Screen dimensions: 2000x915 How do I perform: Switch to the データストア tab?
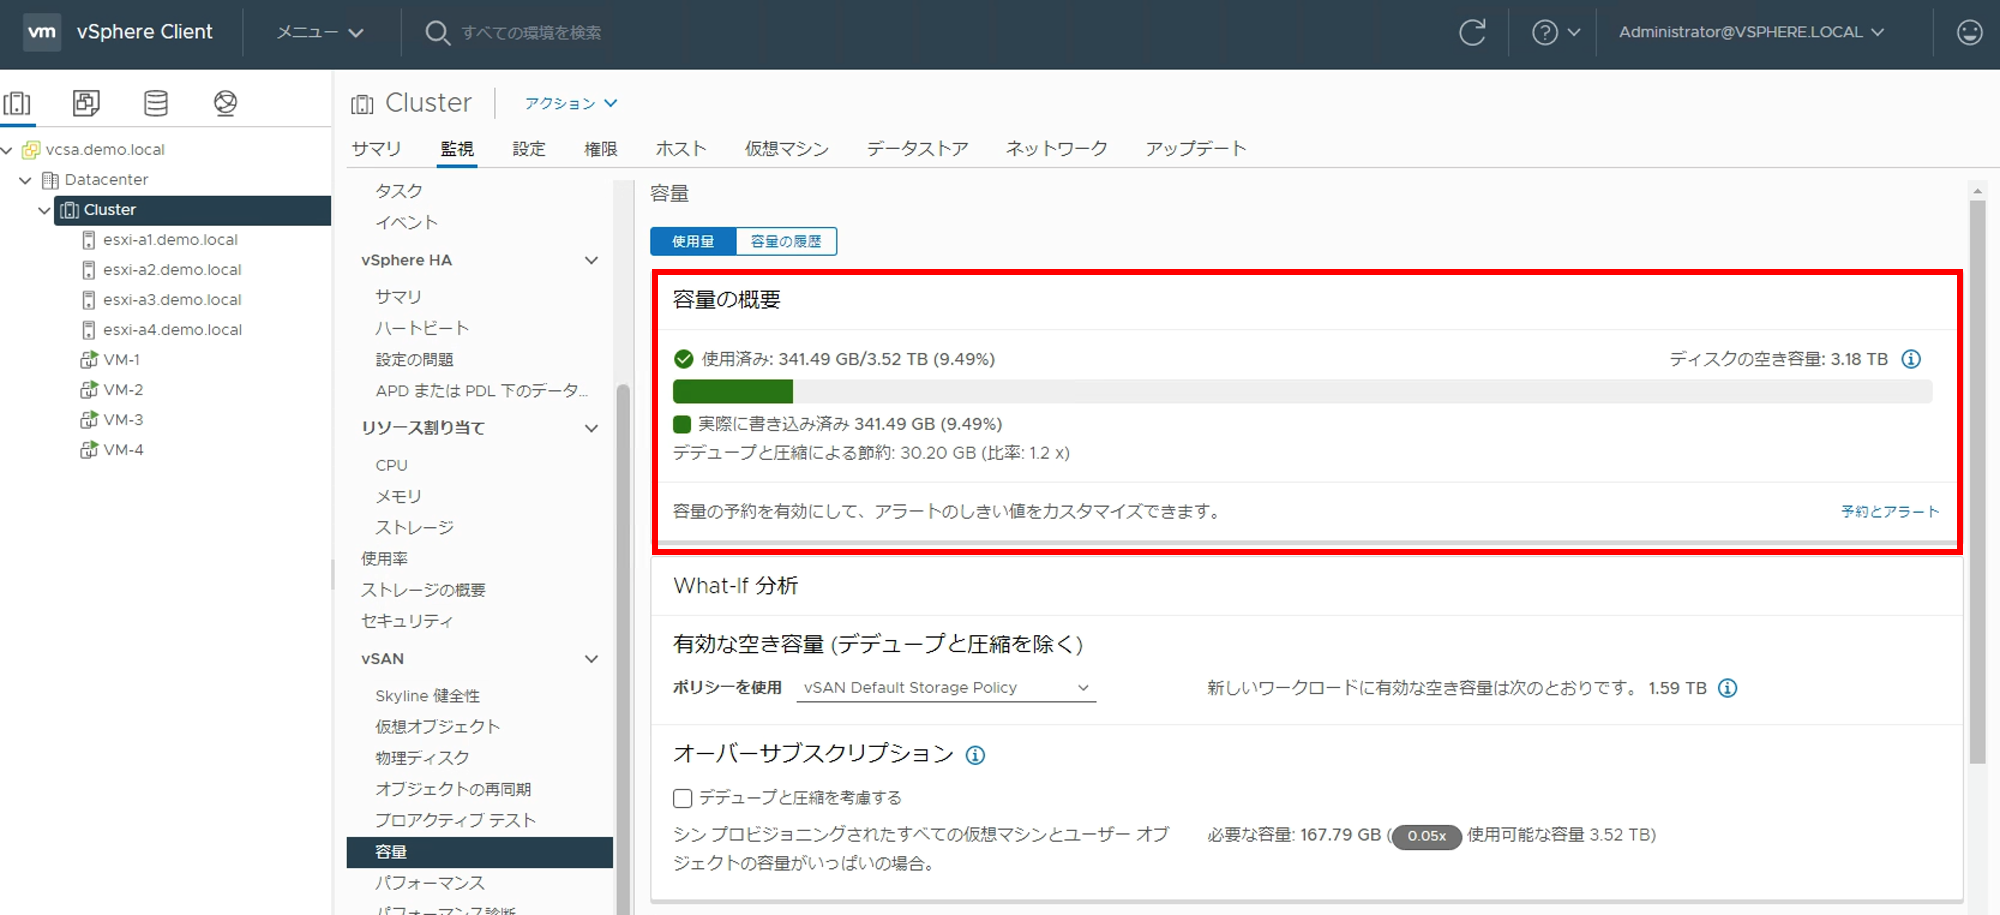pos(917,149)
